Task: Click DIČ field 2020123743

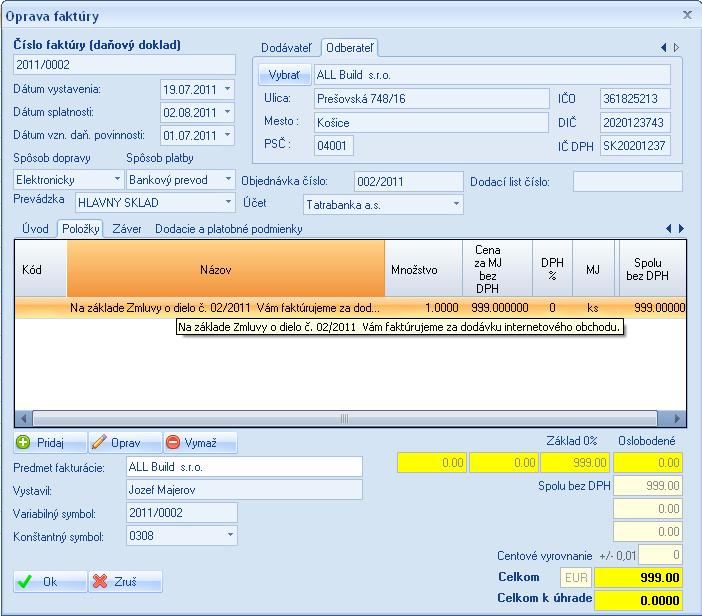Action: point(635,122)
